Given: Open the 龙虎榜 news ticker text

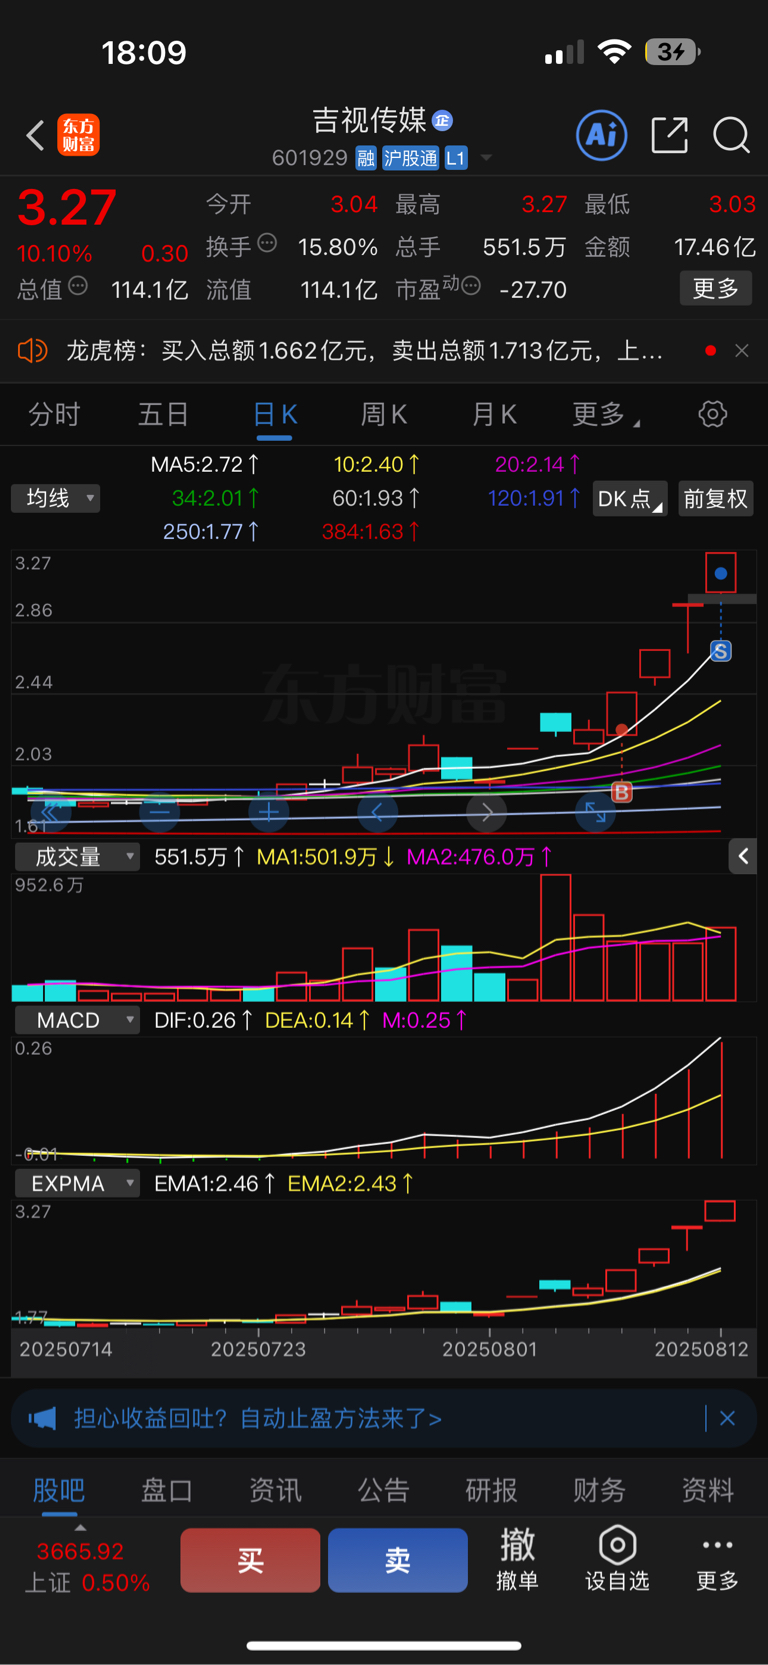Looking at the screenshot, I should tap(364, 351).
